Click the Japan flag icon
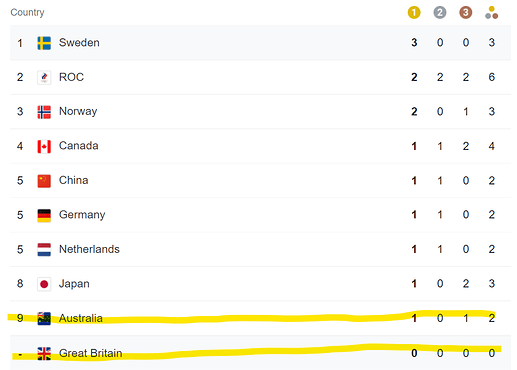Screen dimensions: 517x370 click(44, 284)
